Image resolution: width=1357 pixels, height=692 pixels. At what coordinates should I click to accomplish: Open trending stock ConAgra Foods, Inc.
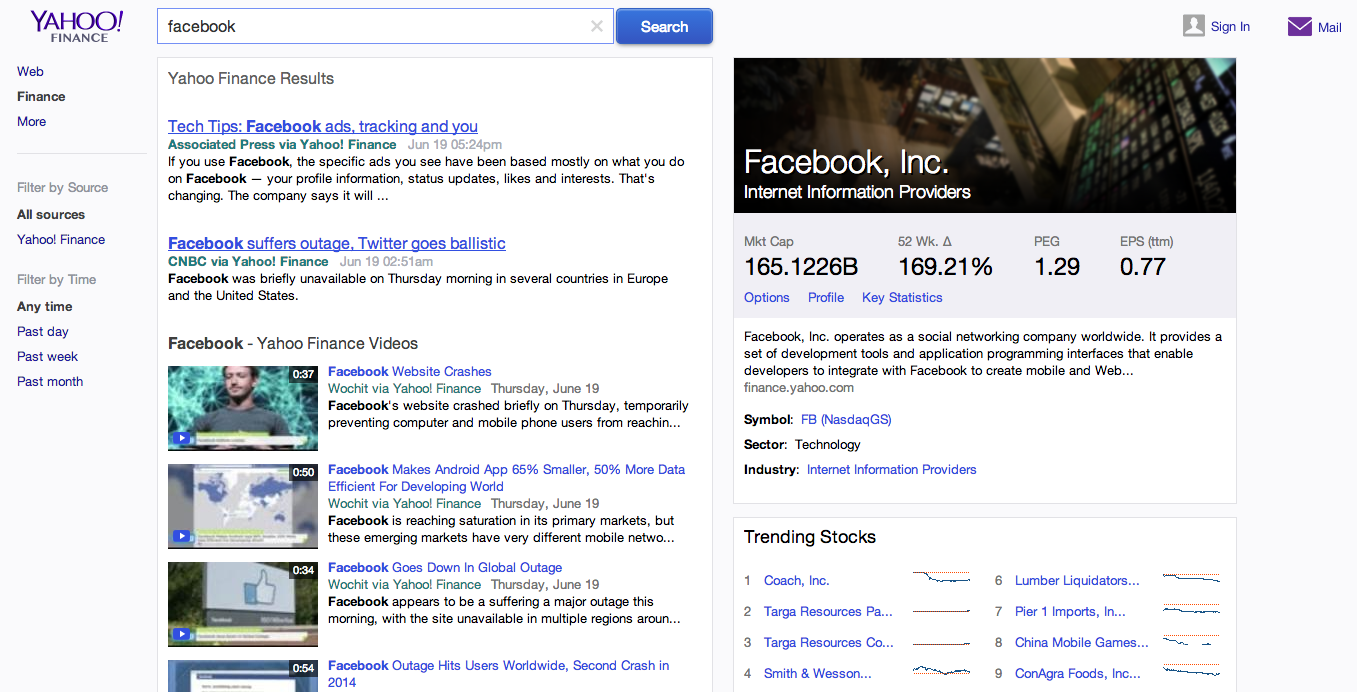[1078, 673]
